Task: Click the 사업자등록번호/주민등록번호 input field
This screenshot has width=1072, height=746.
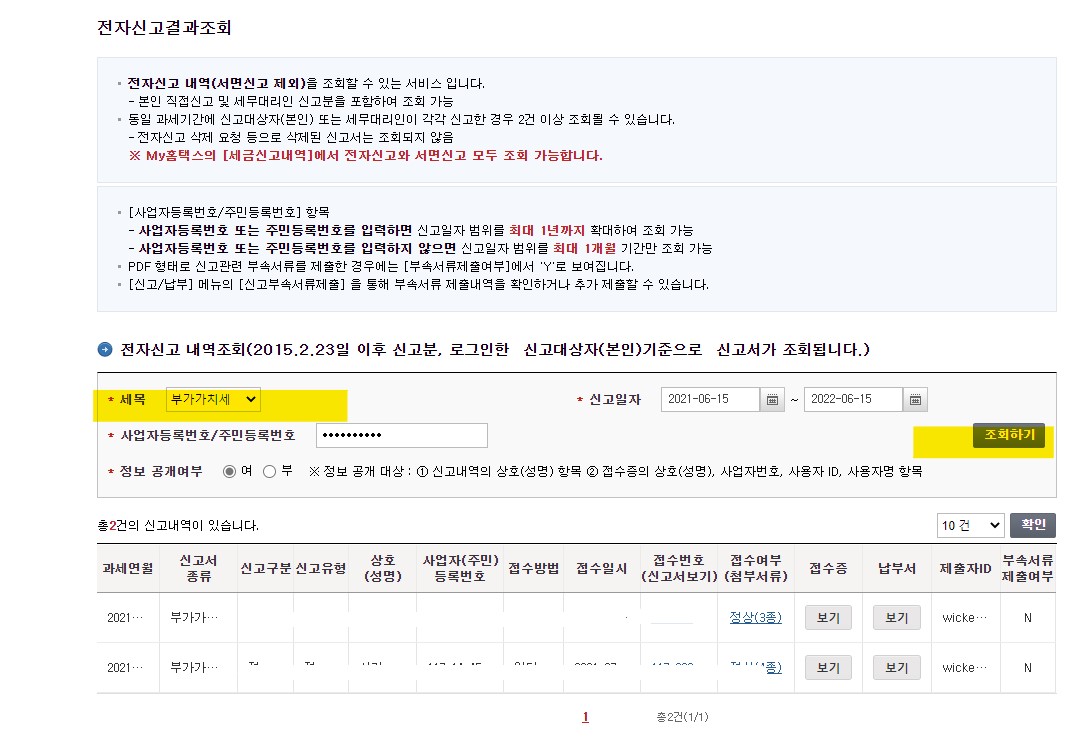Action: tap(402, 435)
